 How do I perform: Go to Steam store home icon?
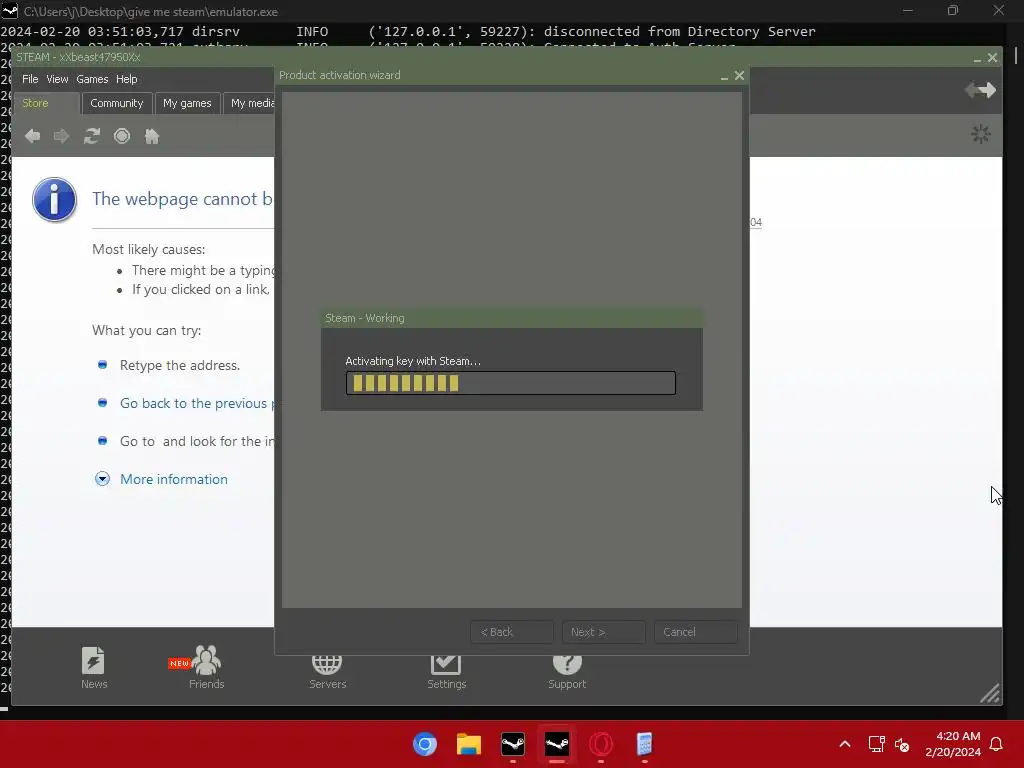click(152, 136)
